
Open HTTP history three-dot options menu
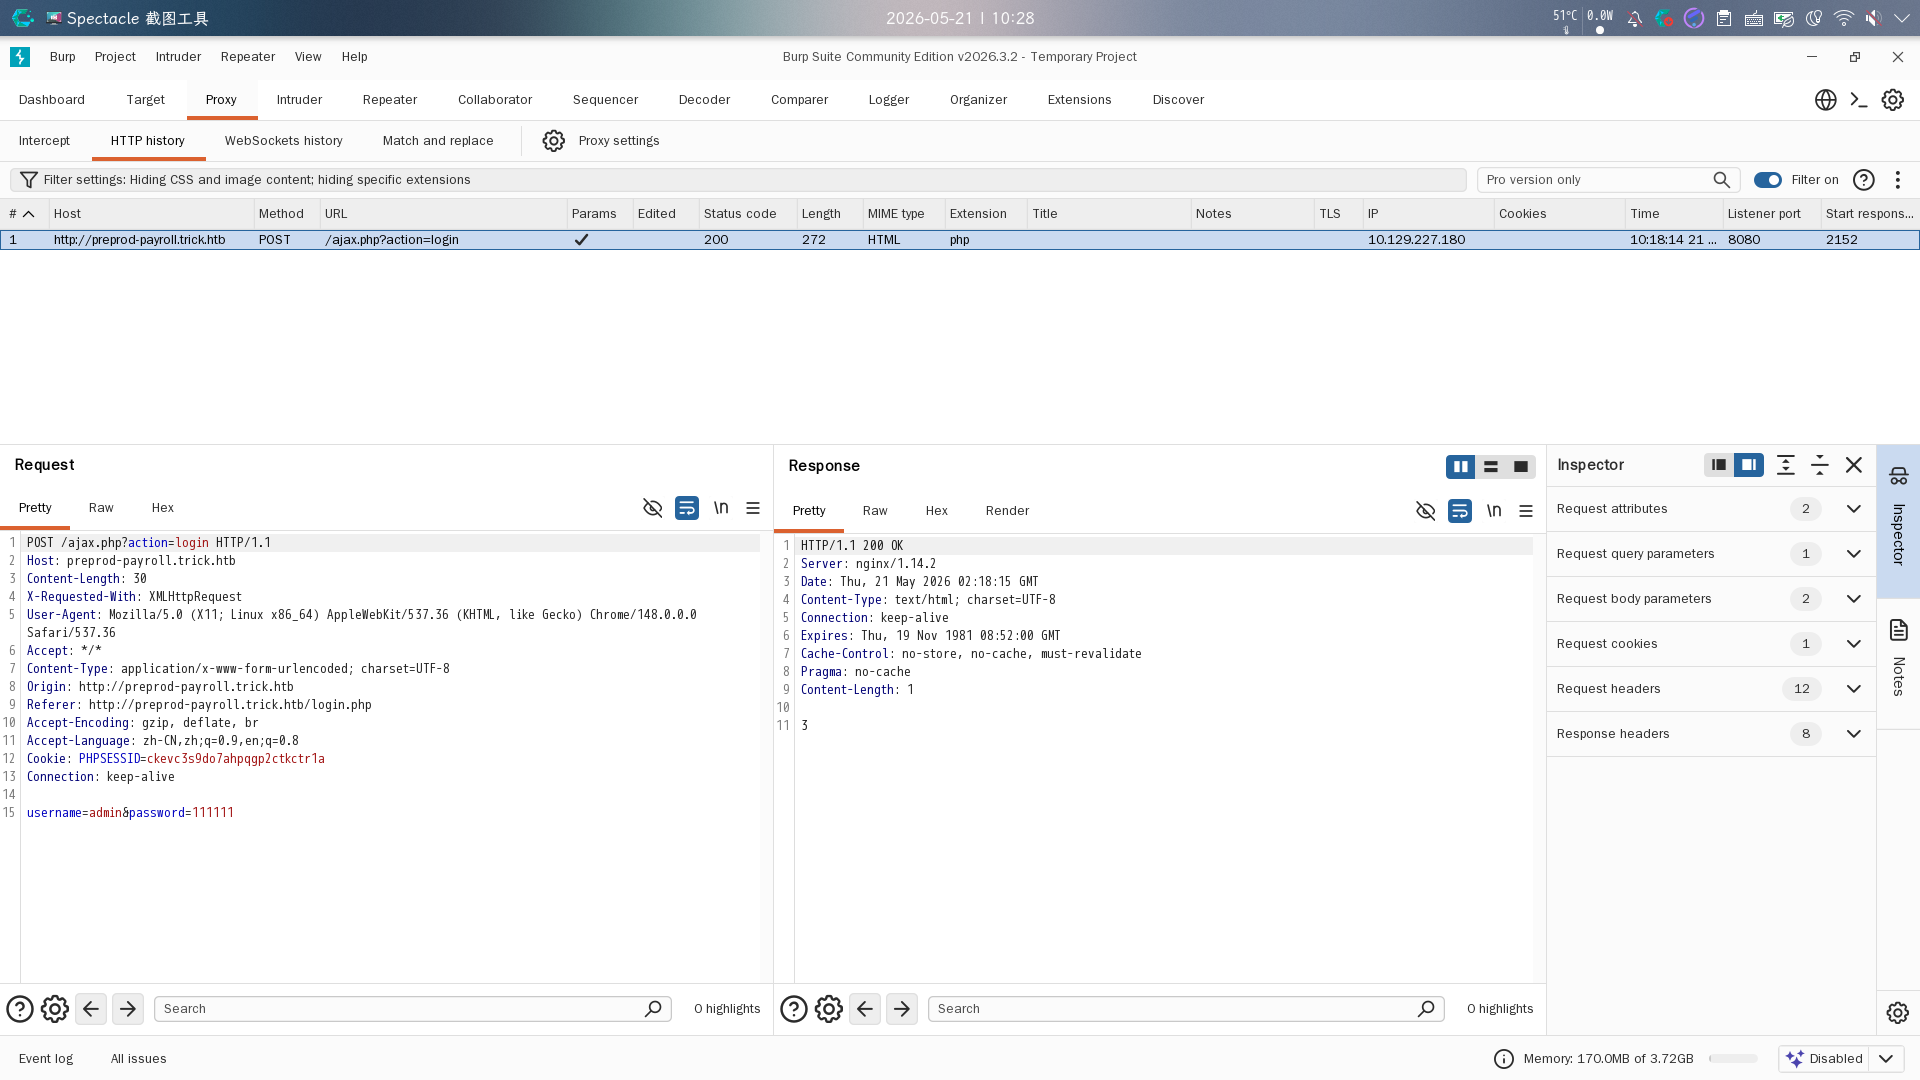[x=1898, y=180]
